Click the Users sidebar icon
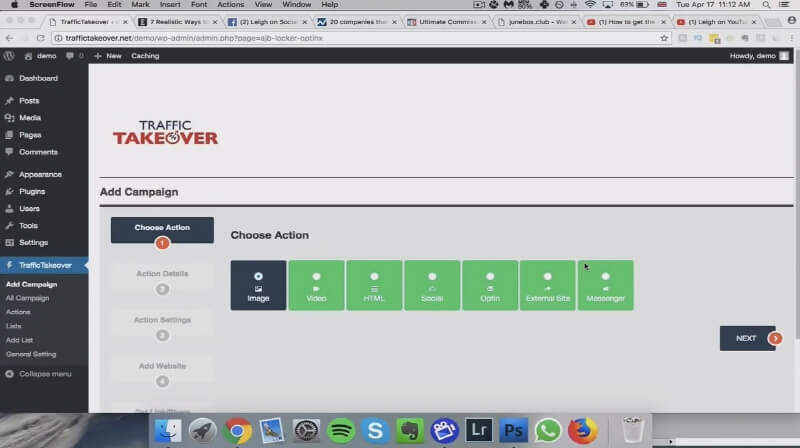The image size is (800, 448). coord(9,209)
